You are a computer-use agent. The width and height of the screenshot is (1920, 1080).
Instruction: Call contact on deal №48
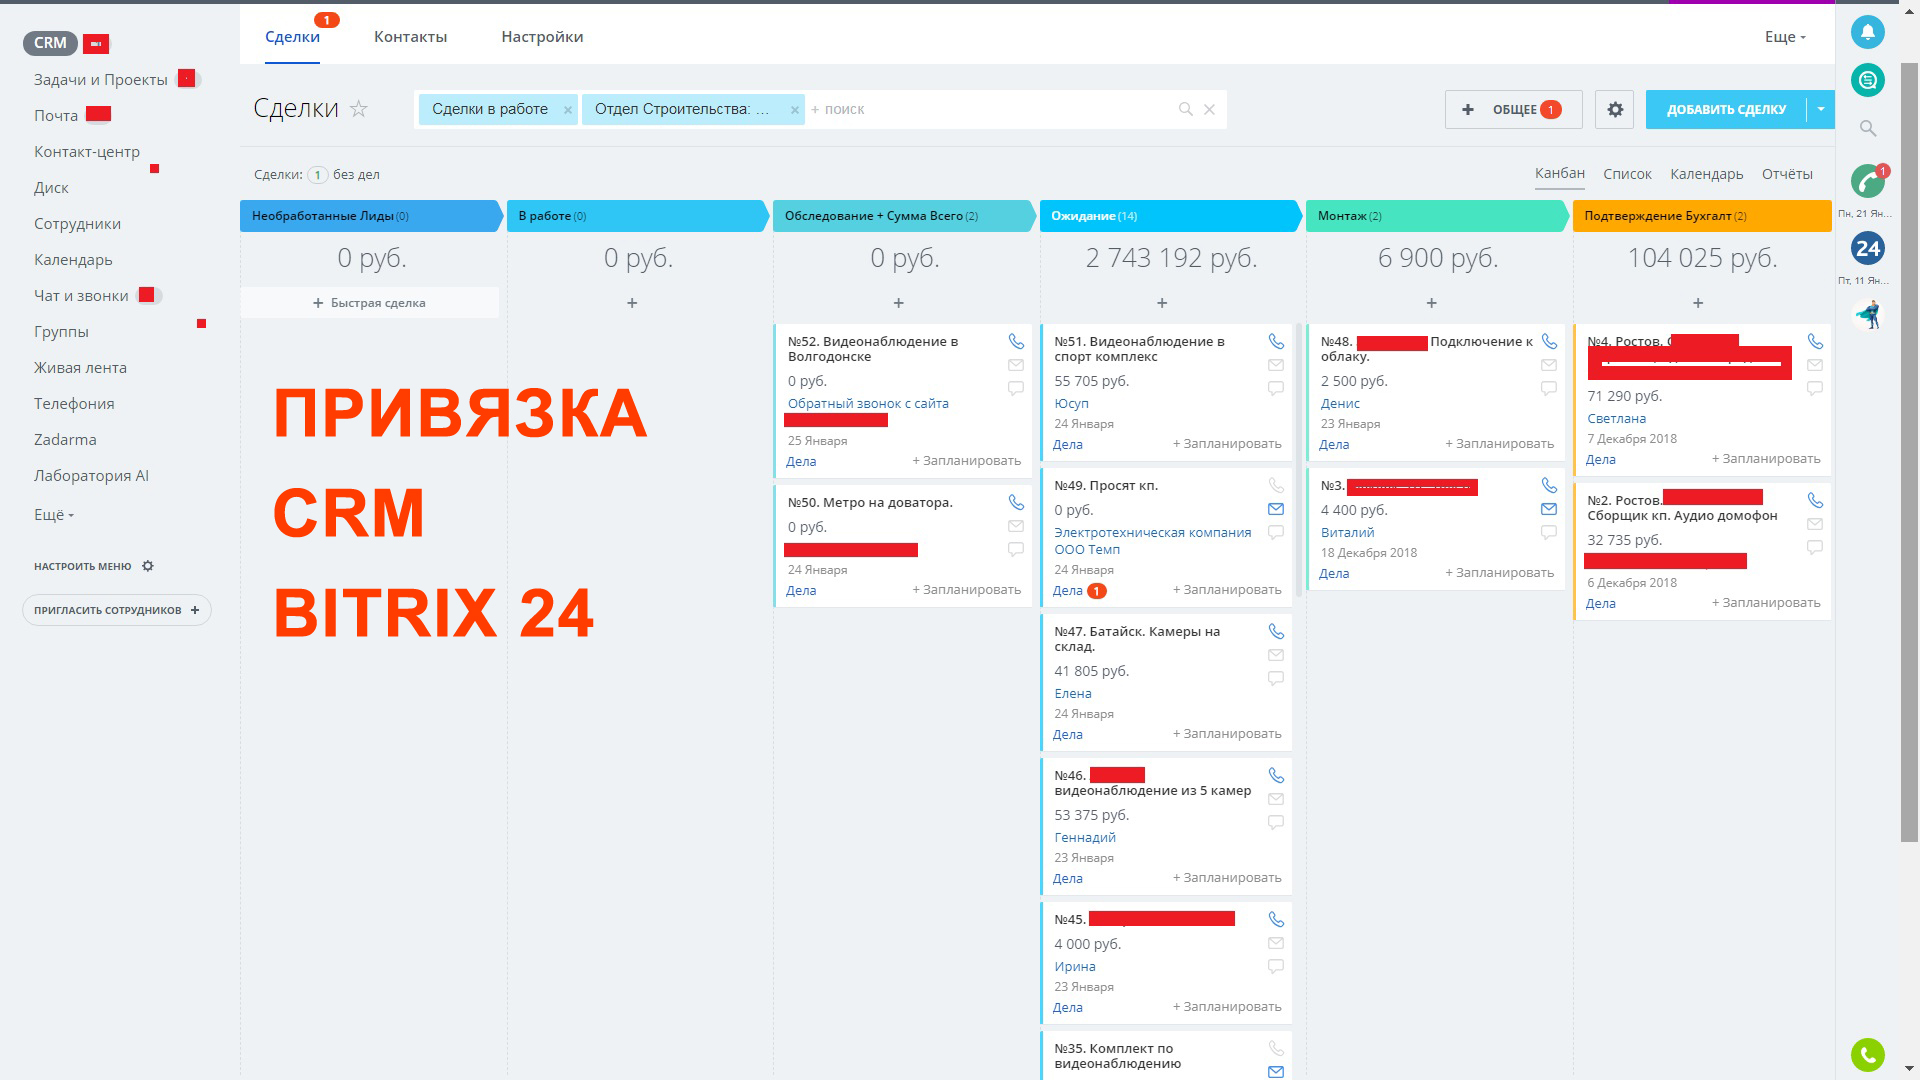1549,342
